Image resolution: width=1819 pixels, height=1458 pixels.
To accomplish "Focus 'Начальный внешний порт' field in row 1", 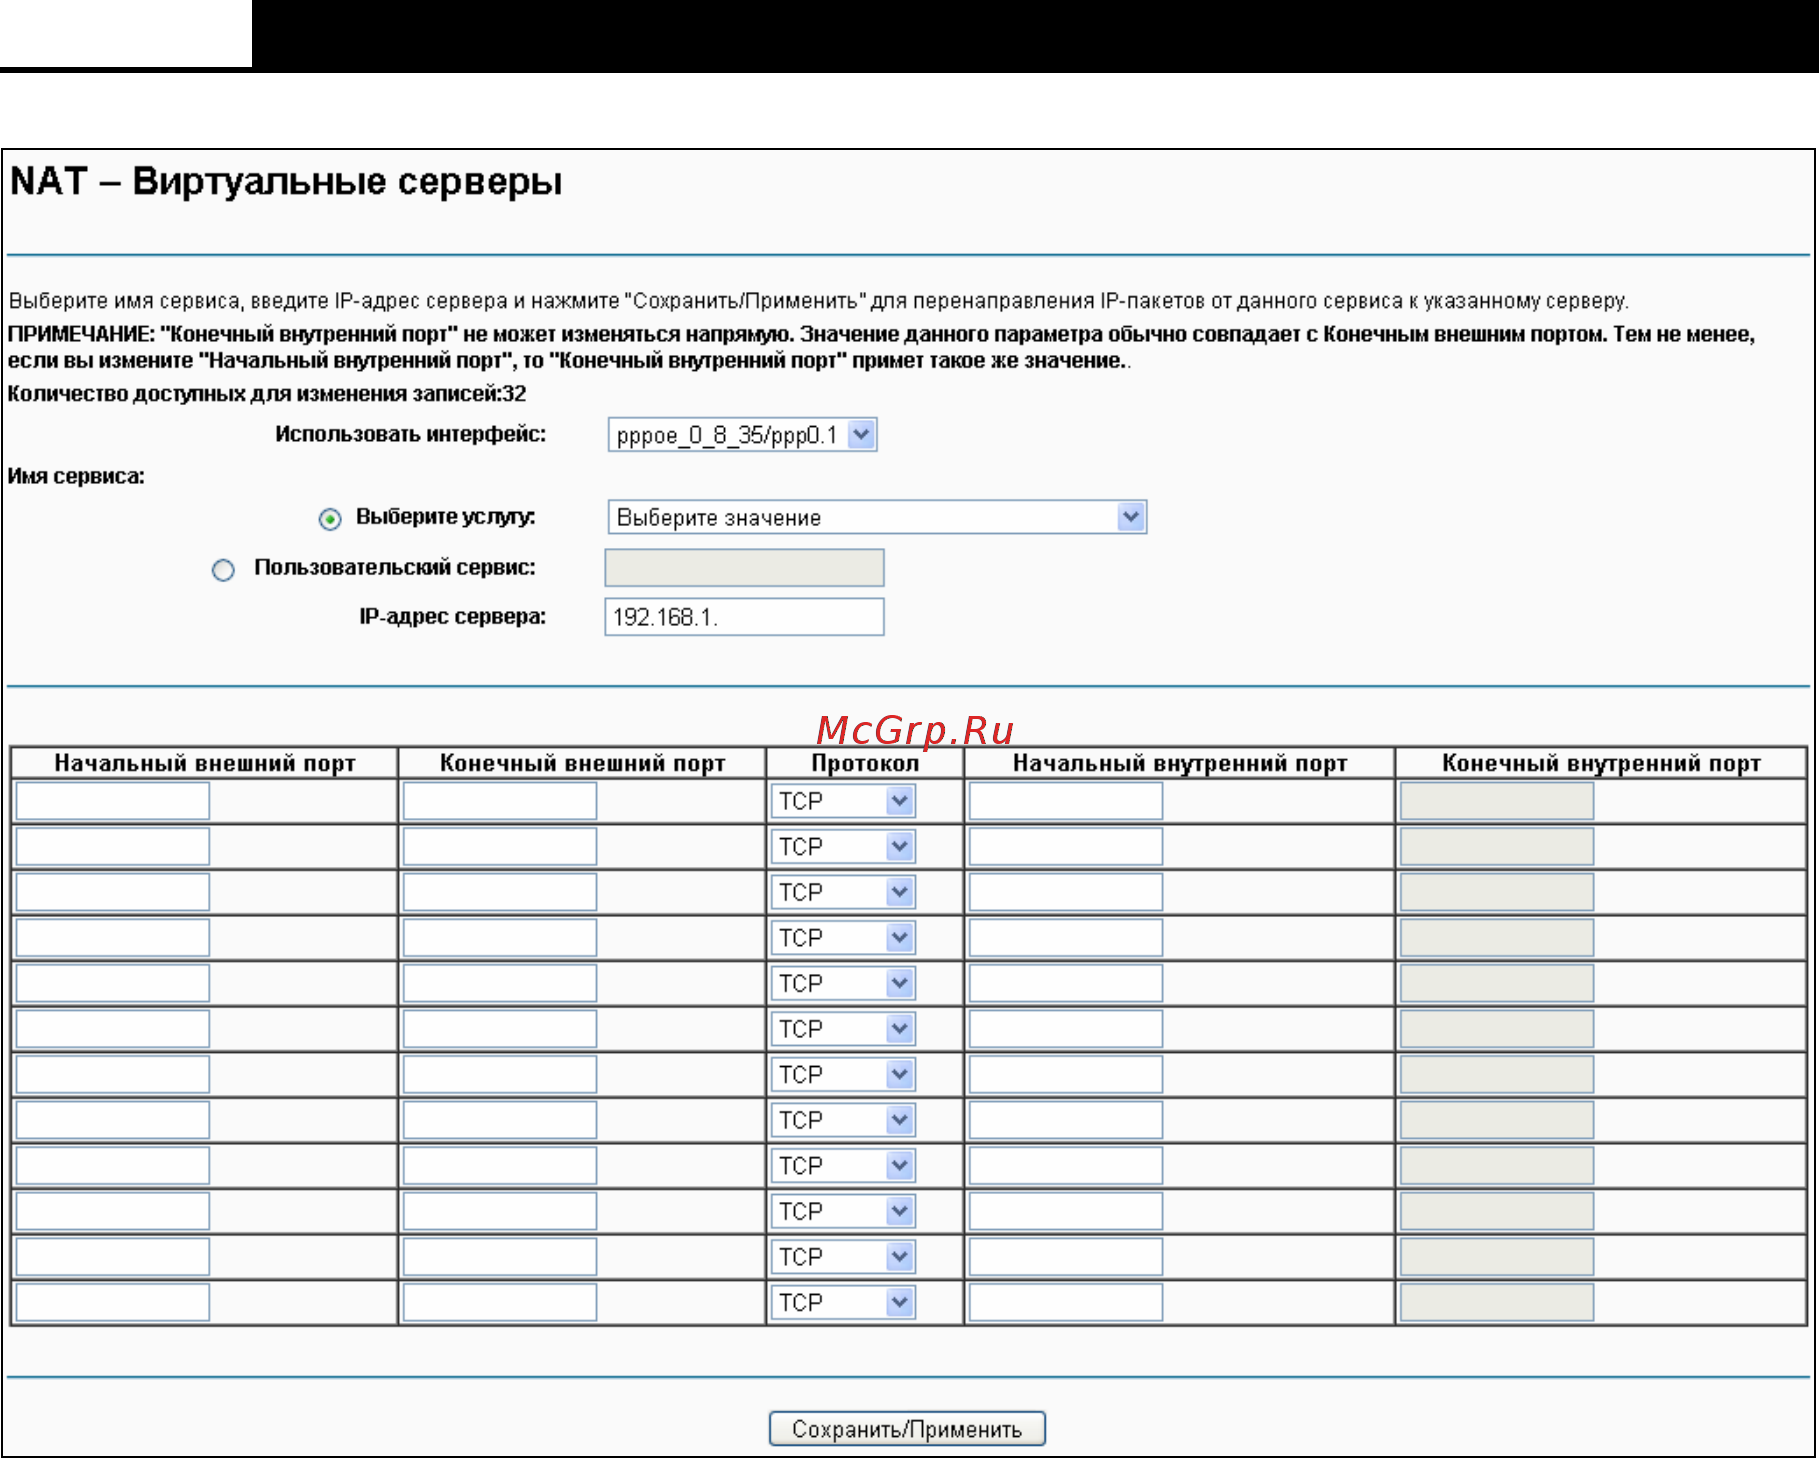I will (113, 801).
